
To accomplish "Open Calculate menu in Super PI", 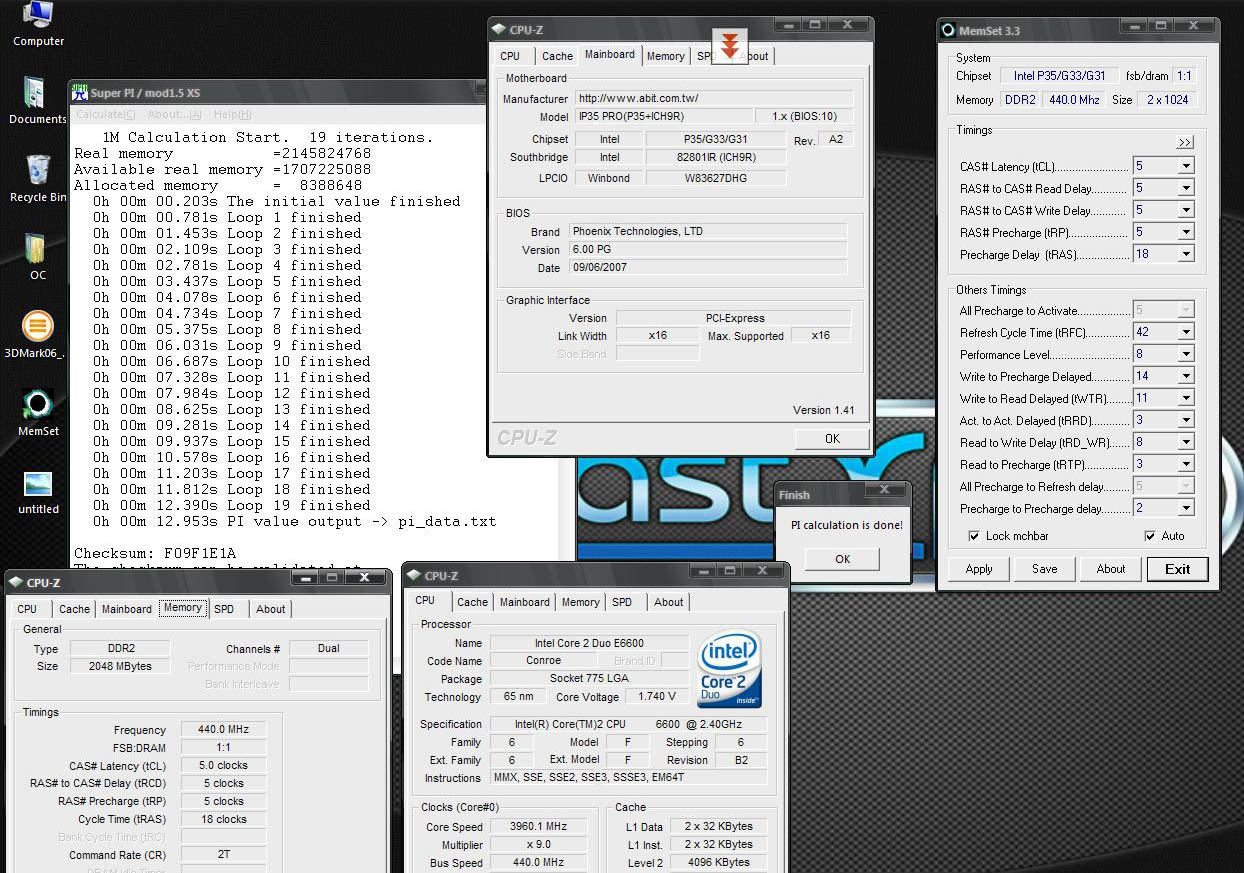I will [106, 114].
